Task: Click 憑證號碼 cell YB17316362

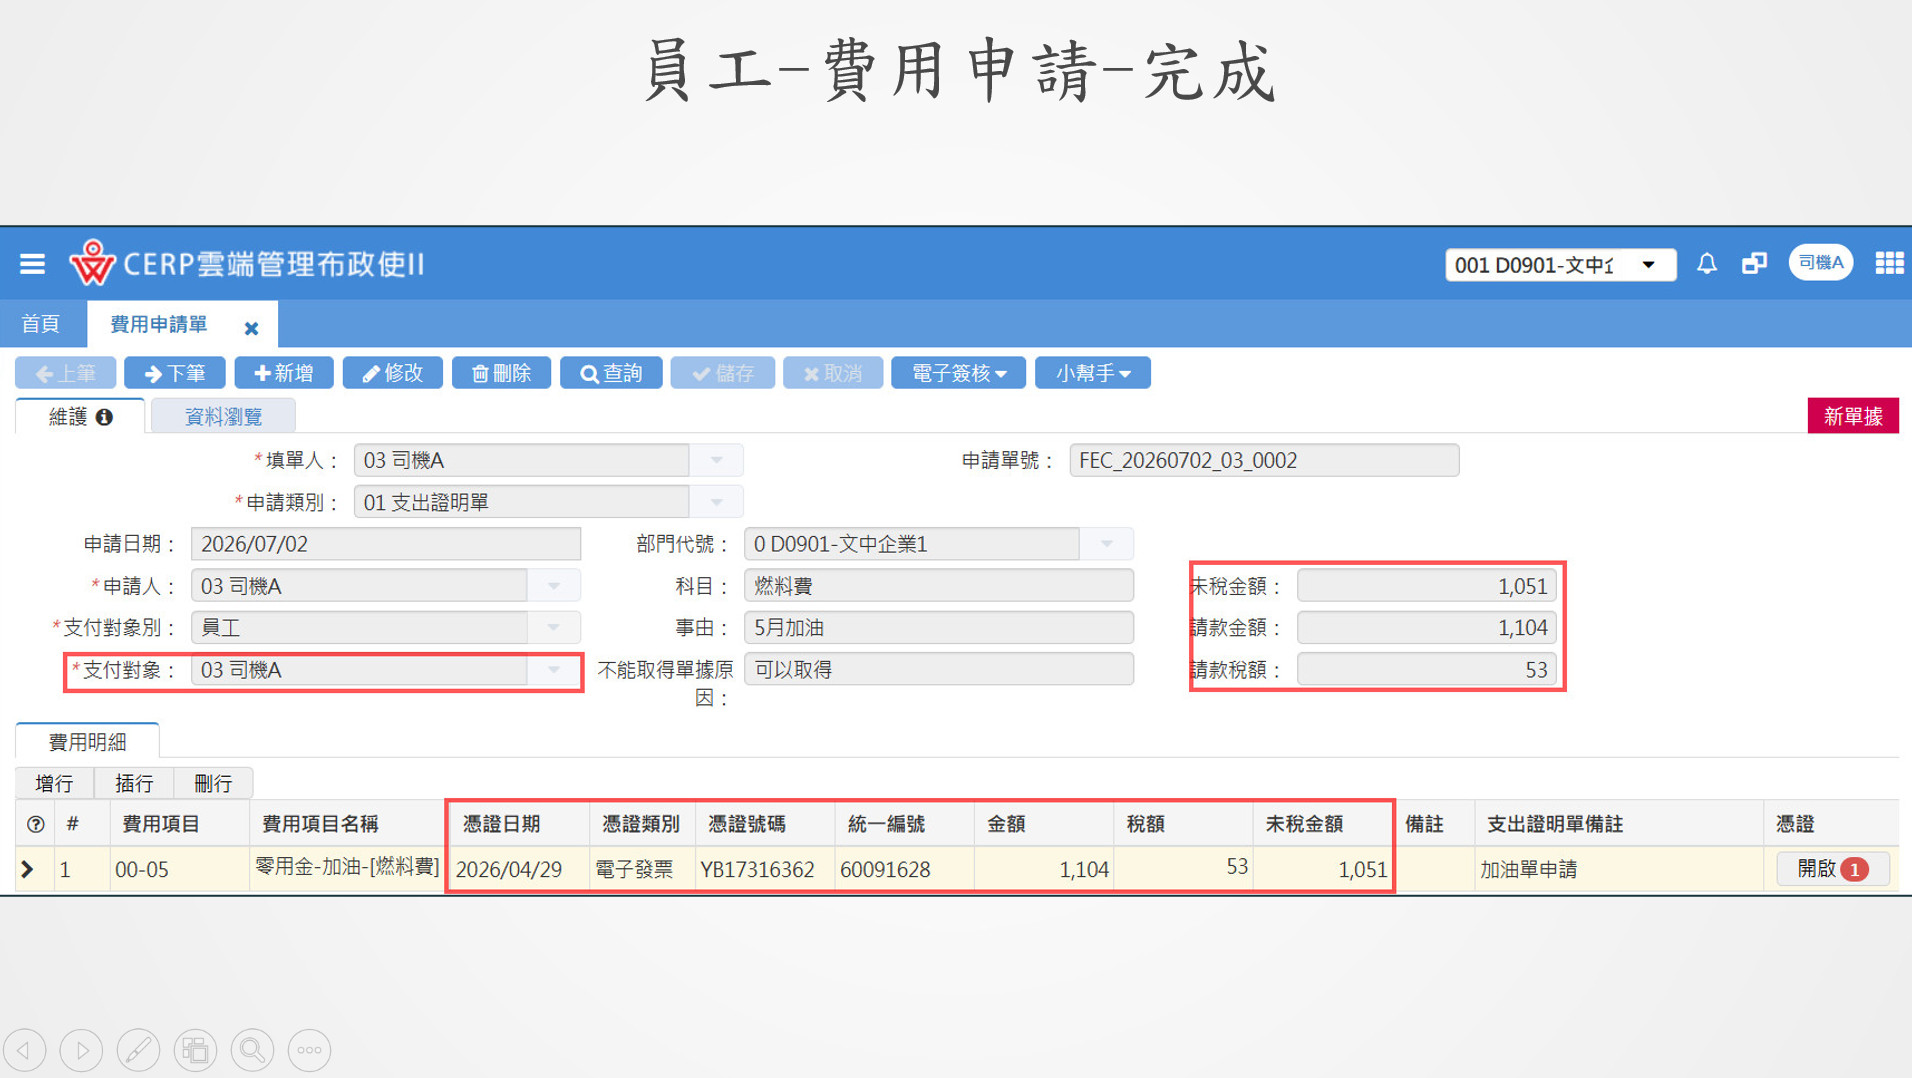Action: (765, 869)
